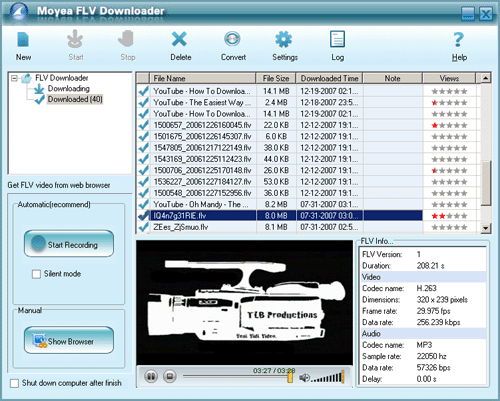Open the Log viewer icon

(x=337, y=39)
